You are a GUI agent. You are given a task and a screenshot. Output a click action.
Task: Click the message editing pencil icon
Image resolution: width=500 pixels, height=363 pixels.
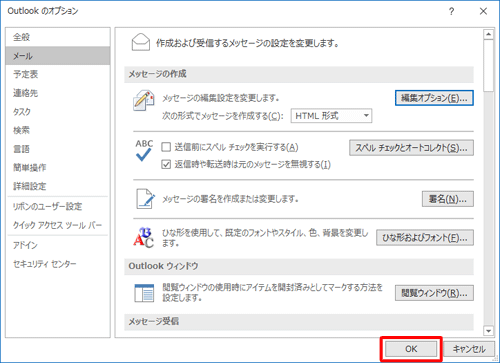point(144,100)
